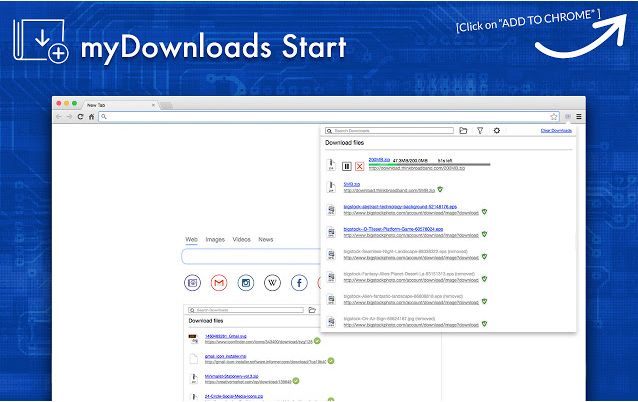Open the Platform-Game eps file link
This screenshot has height=402, width=638.
[393, 229]
